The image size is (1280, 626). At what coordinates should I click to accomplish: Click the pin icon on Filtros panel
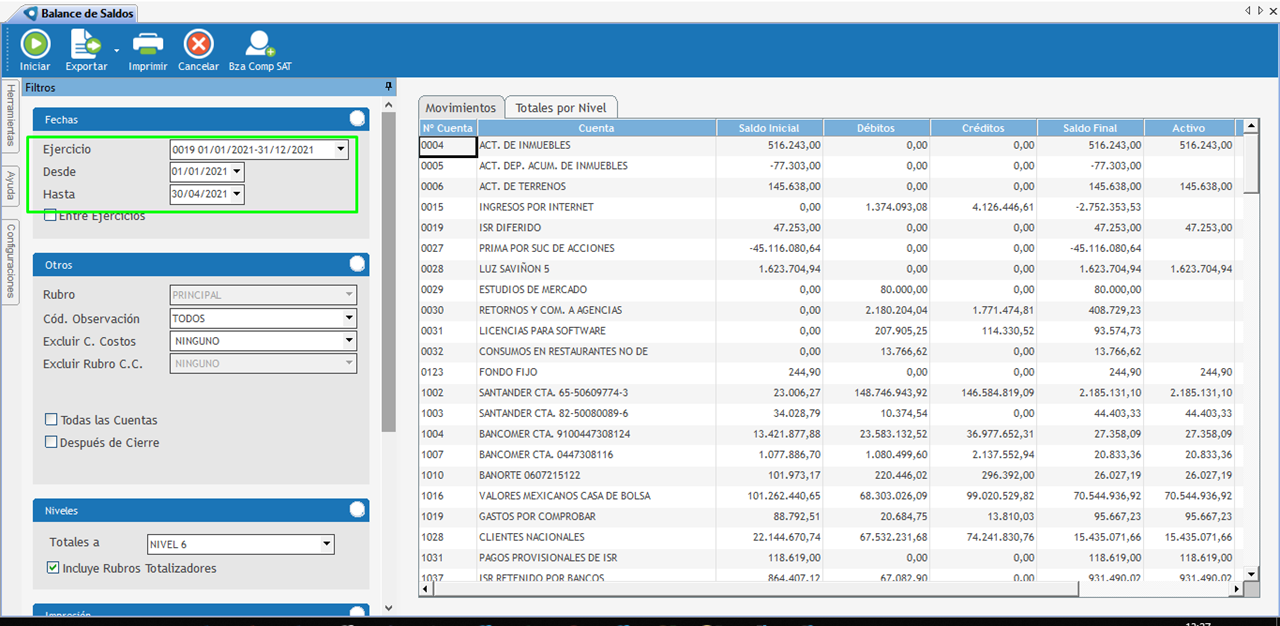(389, 87)
